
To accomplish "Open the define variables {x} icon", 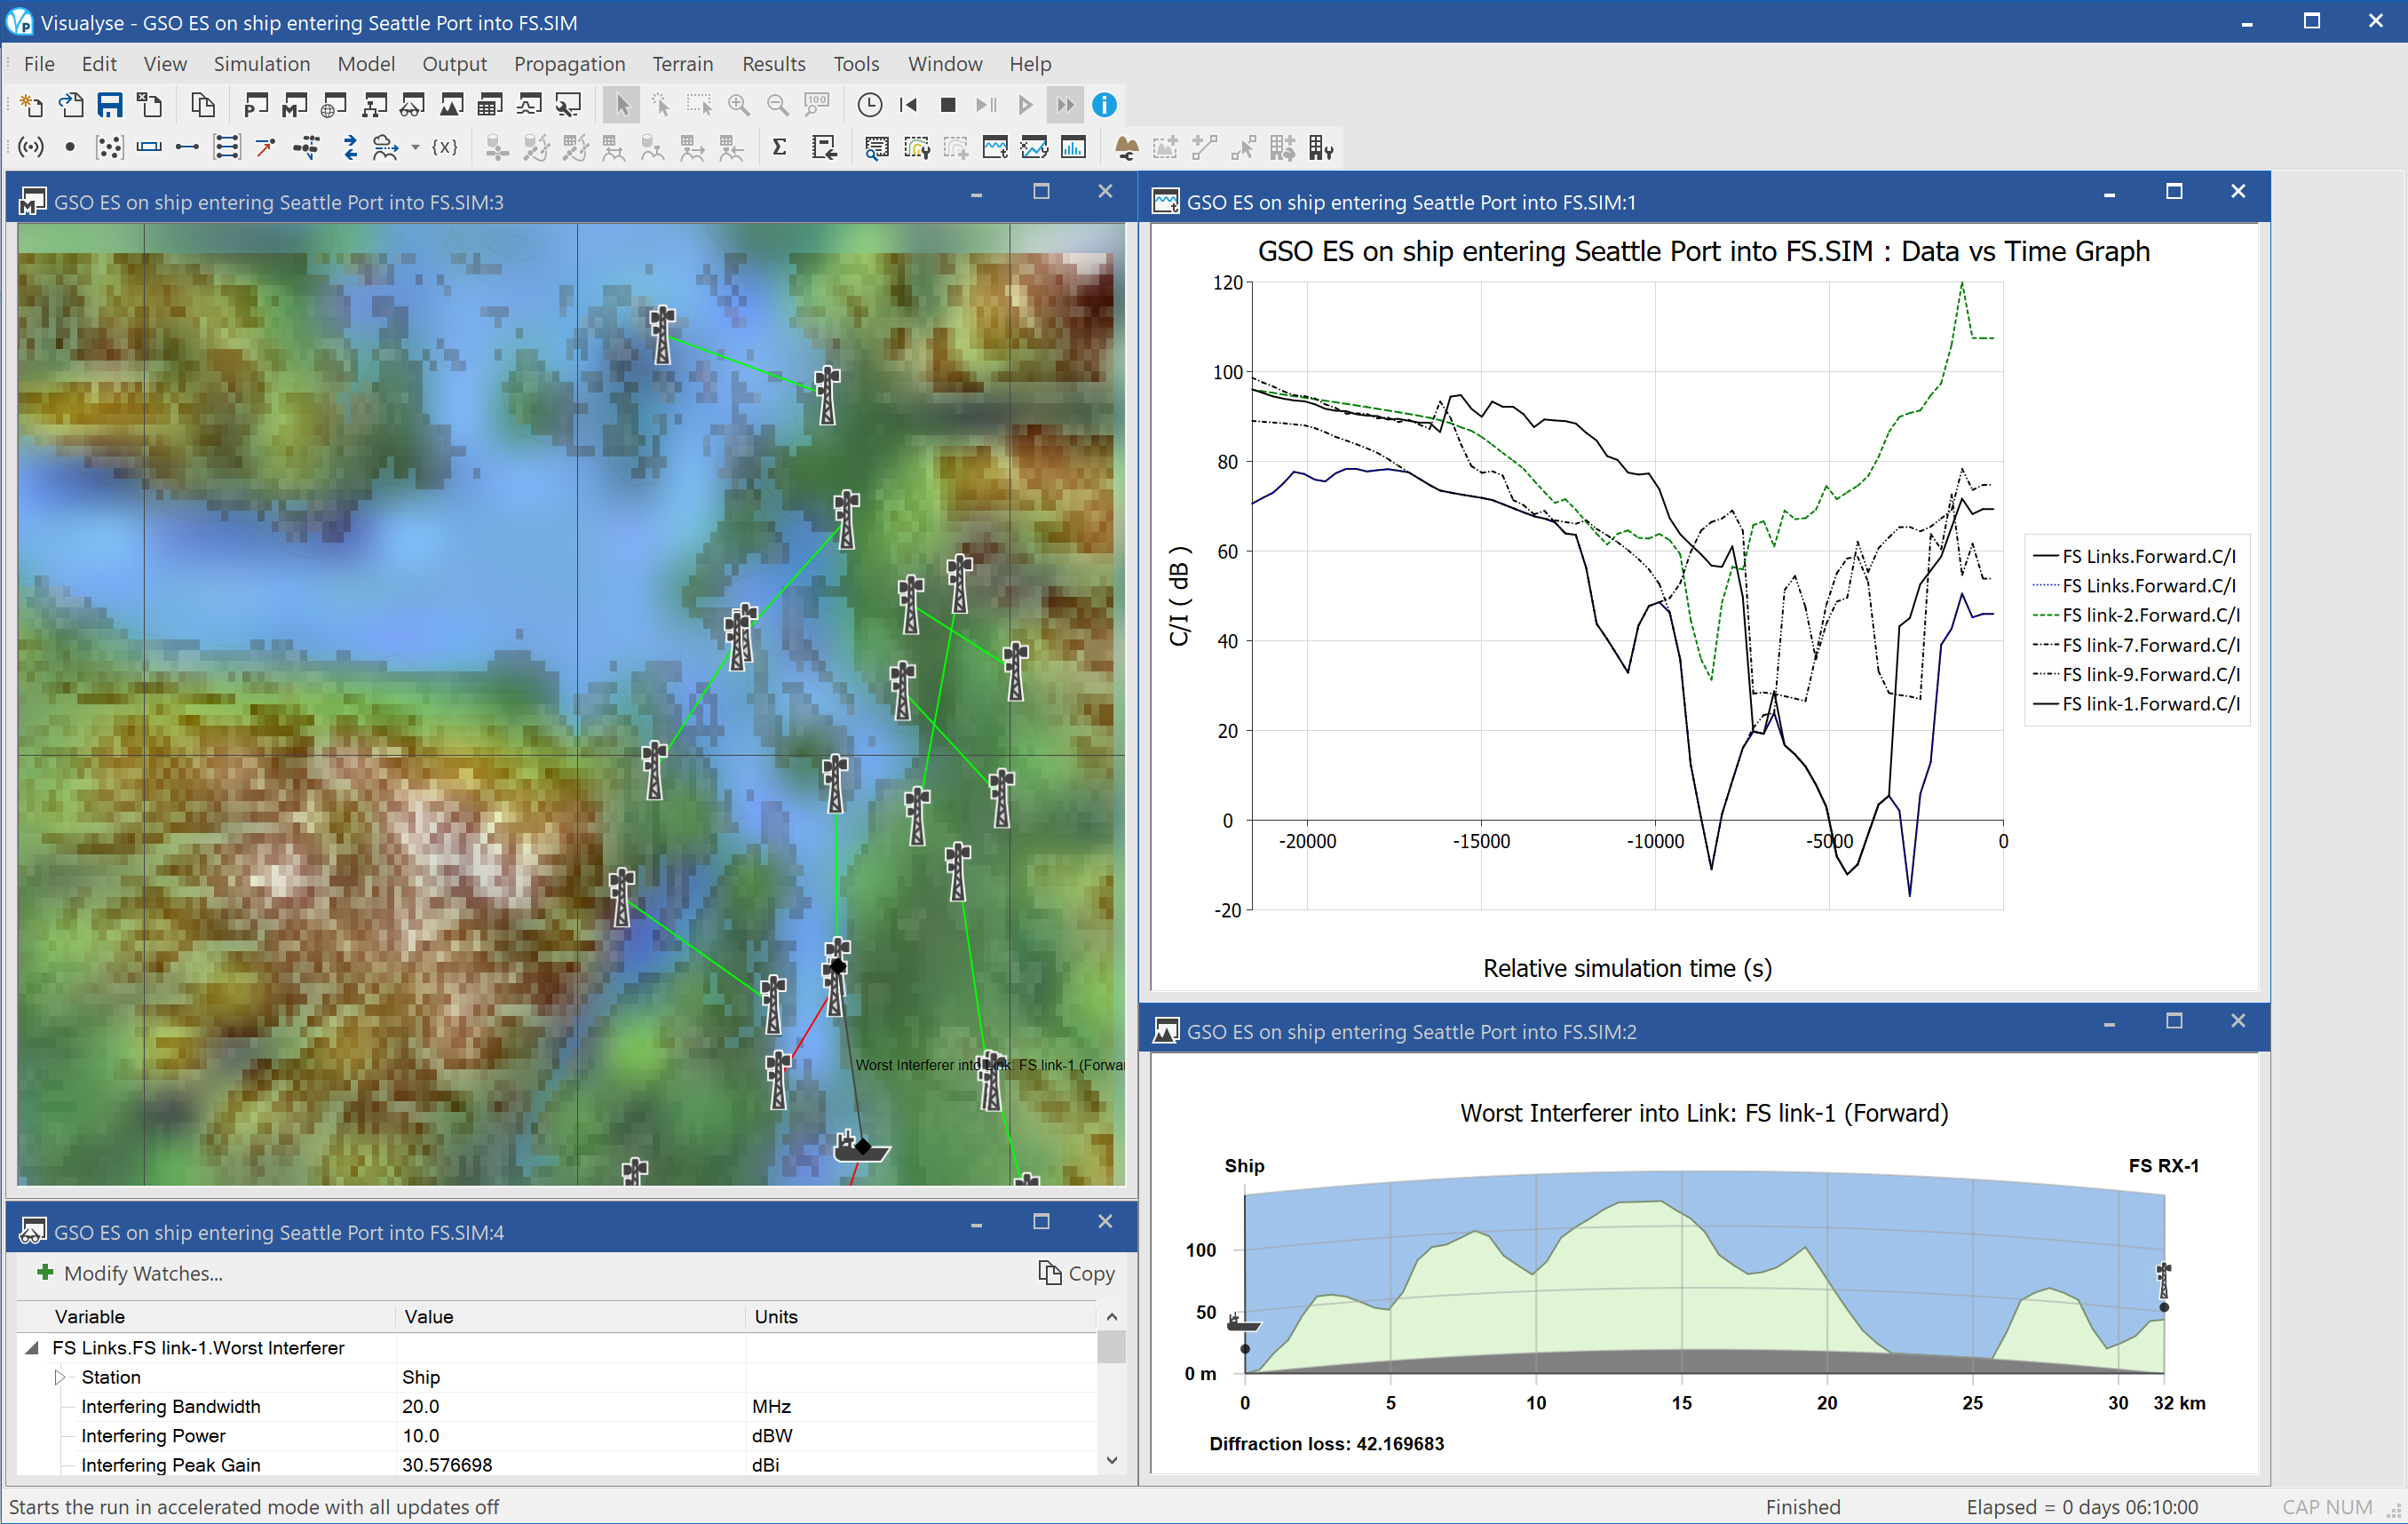I will click(445, 148).
